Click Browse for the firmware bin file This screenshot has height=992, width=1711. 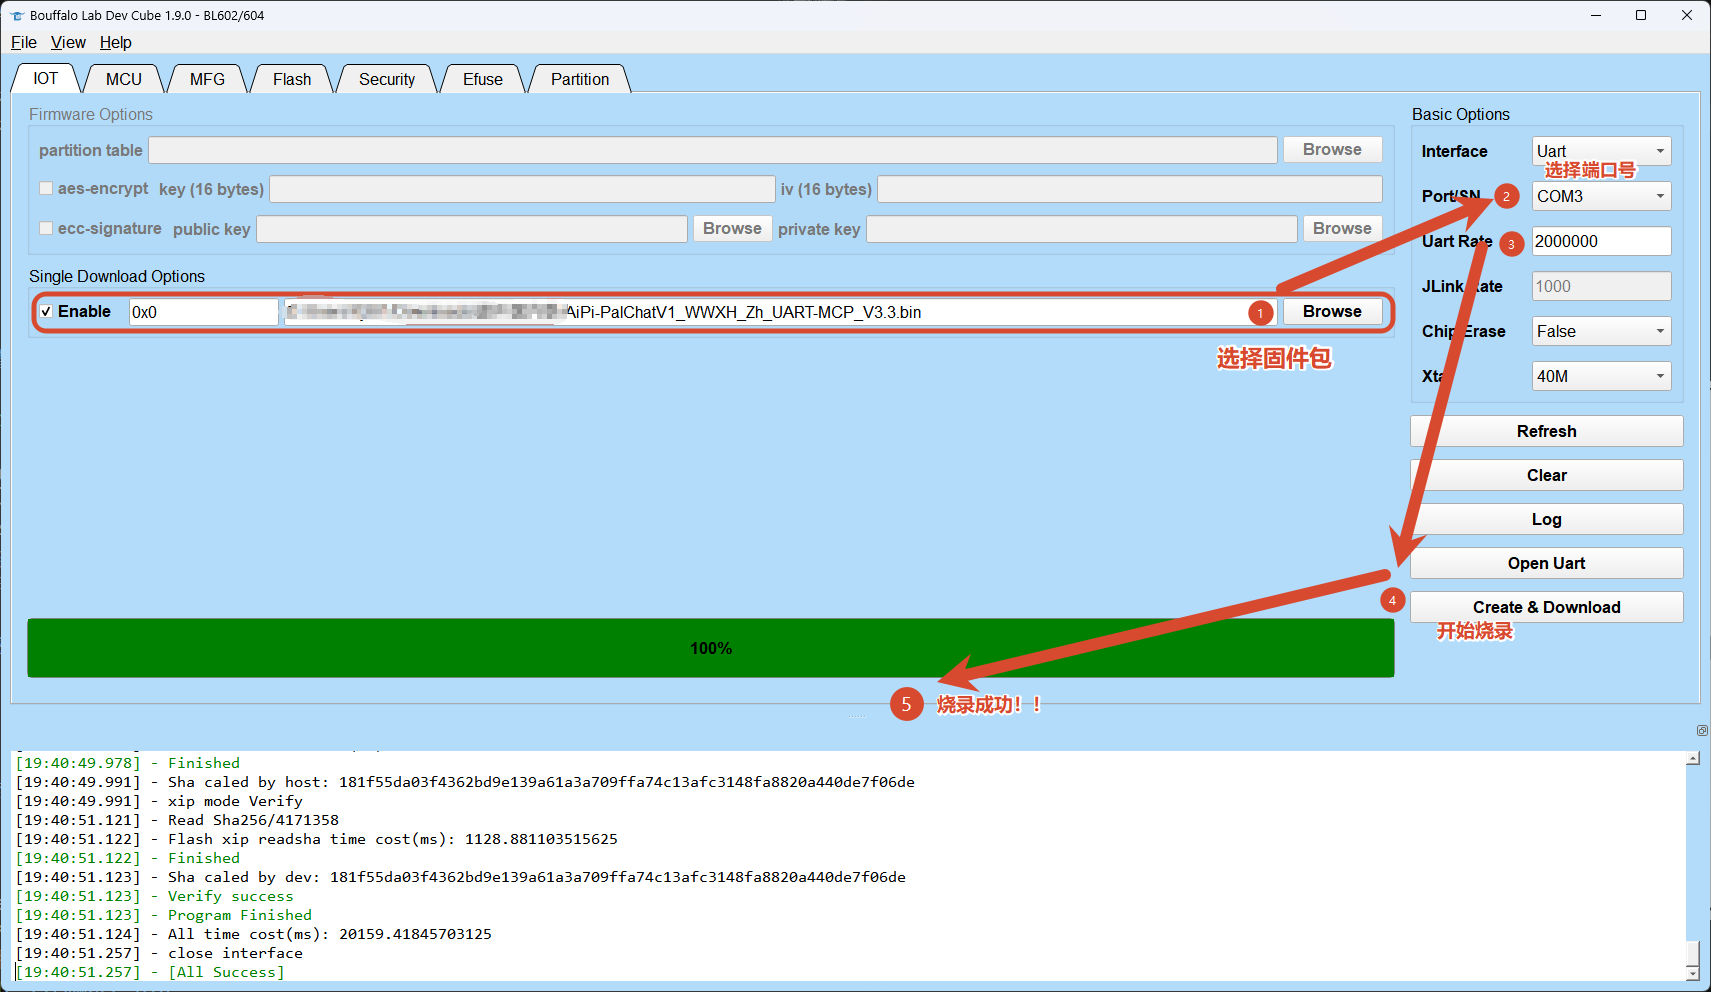[1332, 312]
